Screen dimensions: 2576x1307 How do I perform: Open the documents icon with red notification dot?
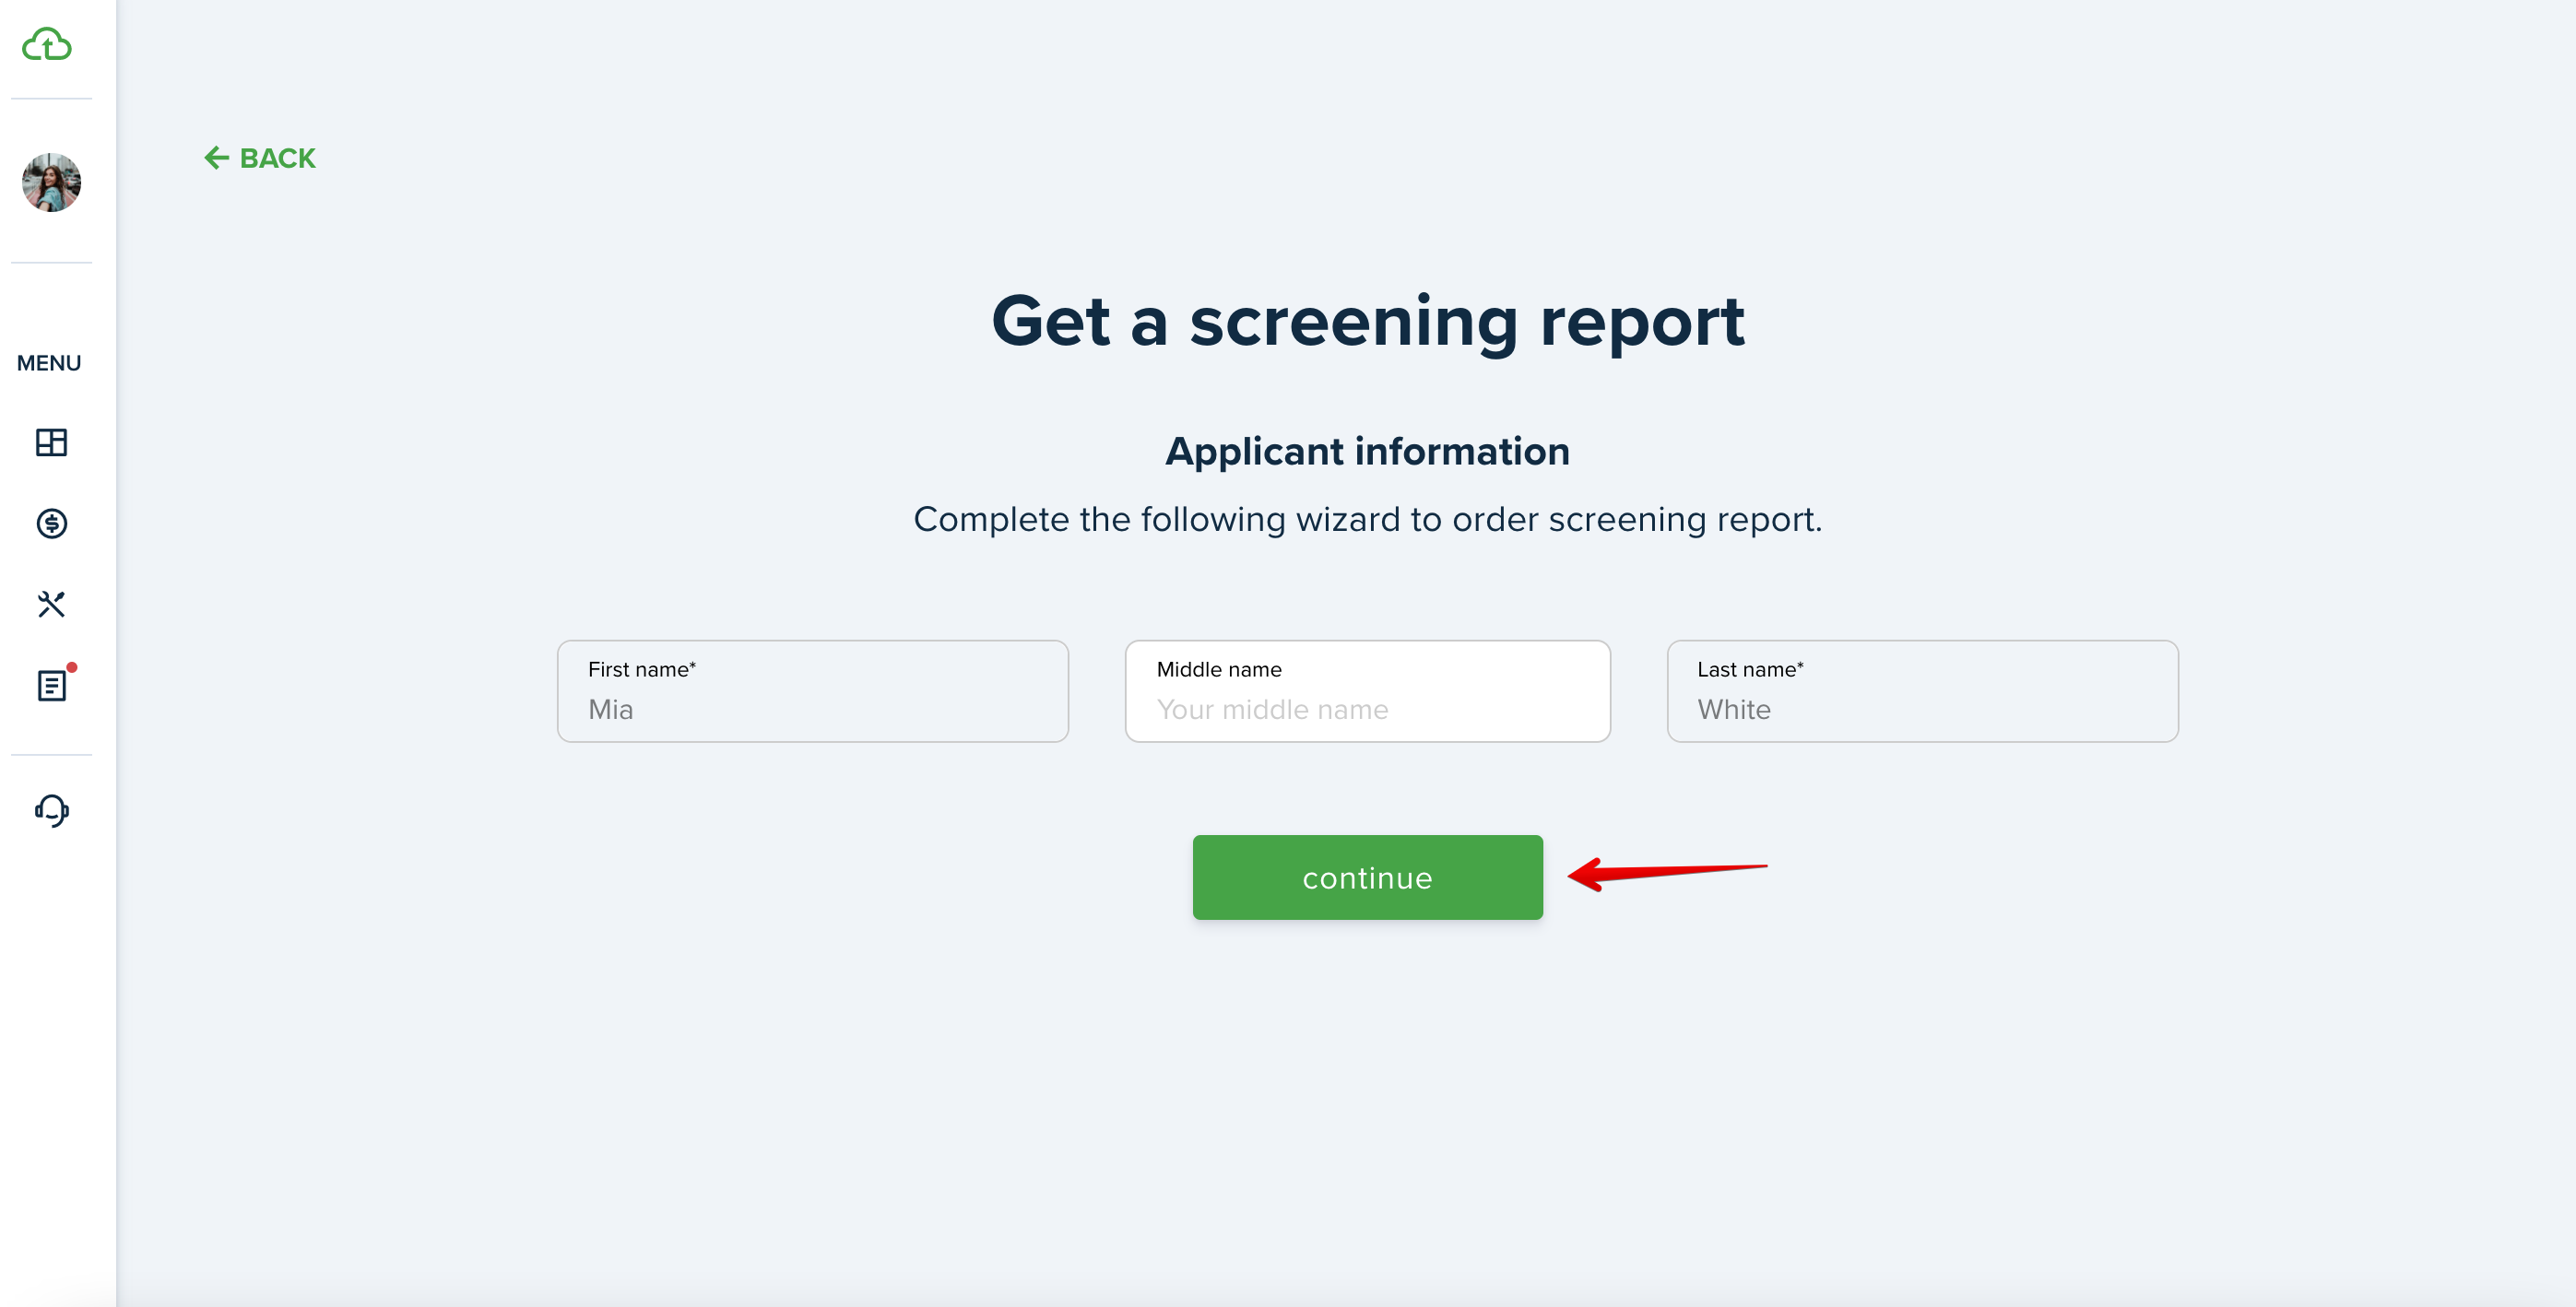coord(53,684)
